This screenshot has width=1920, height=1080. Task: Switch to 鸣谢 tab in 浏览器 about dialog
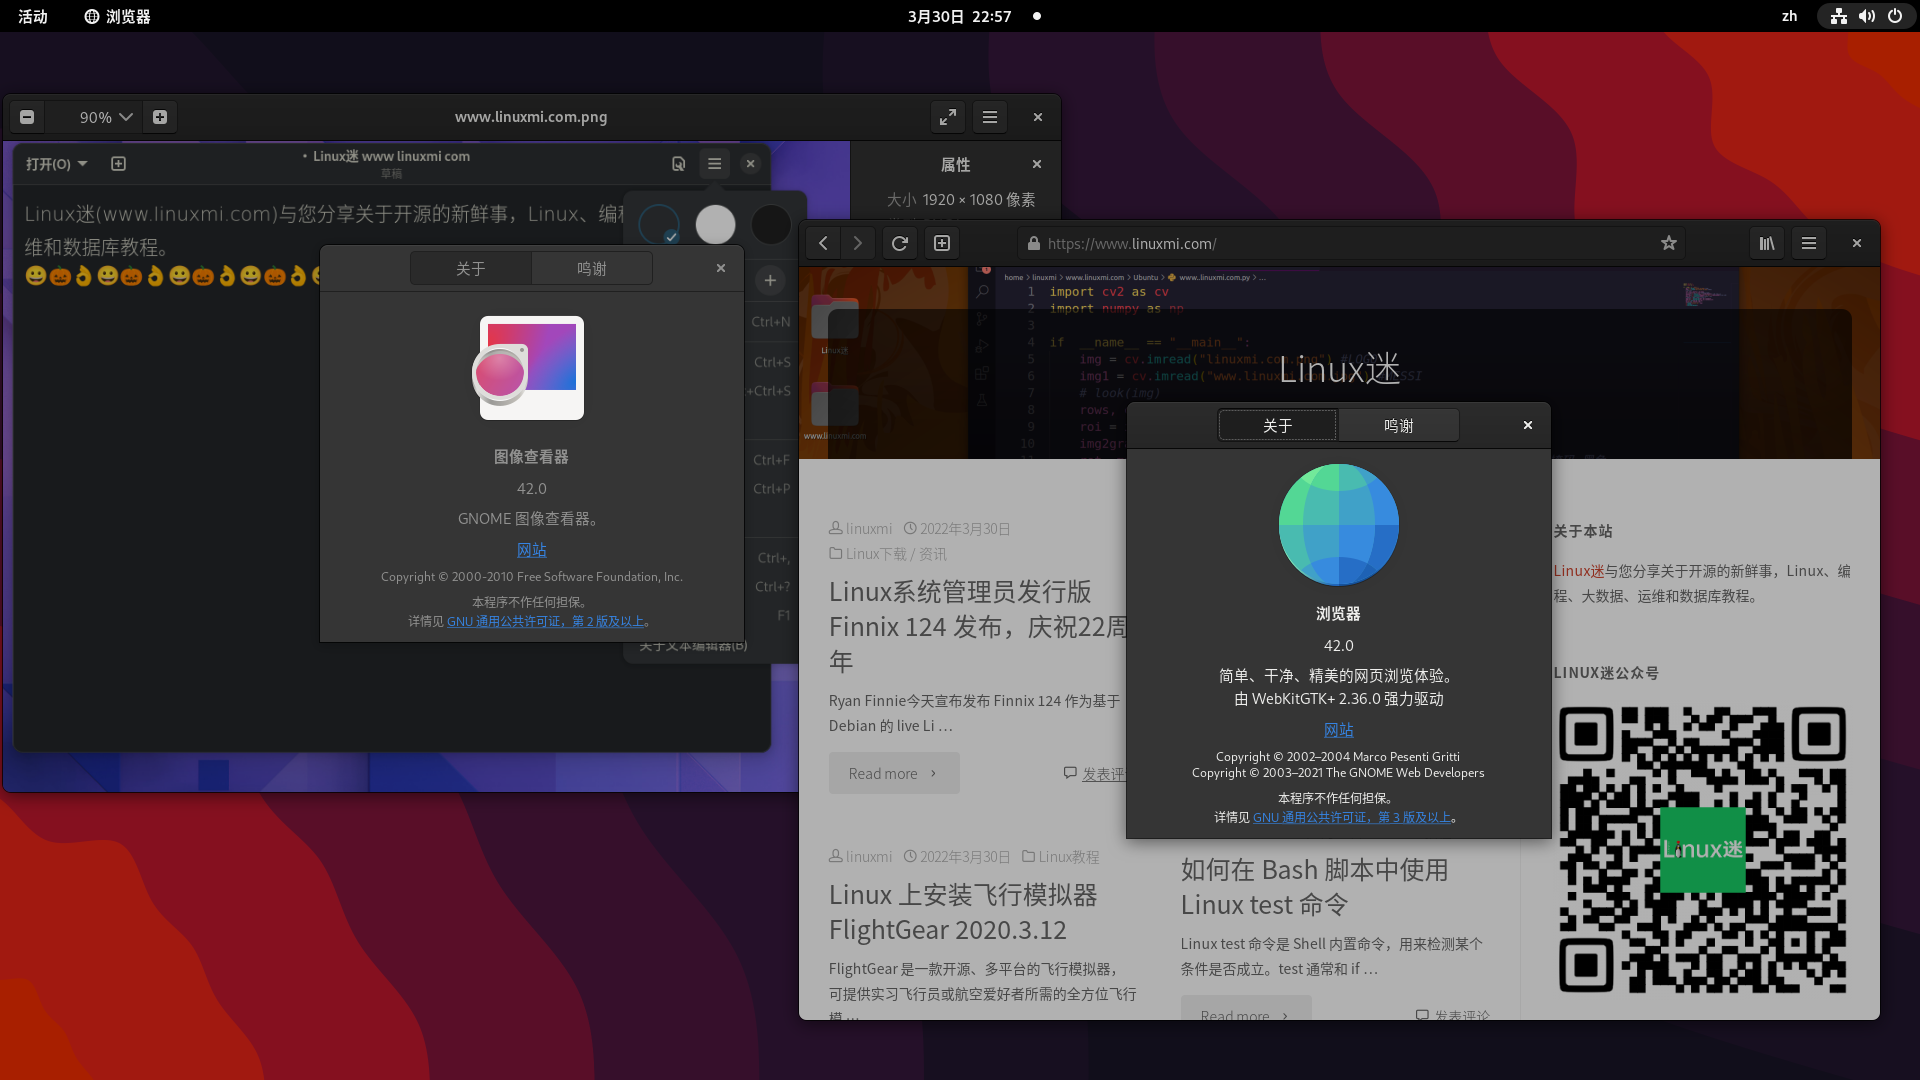(x=1399, y=426)
